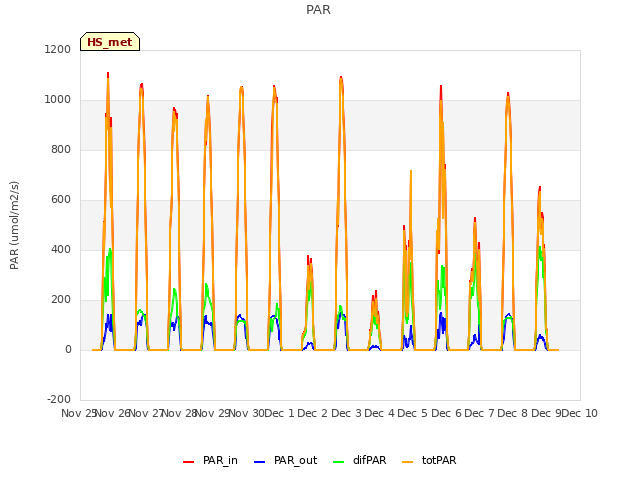Click the Dec 5 x-axis label

pyautogui.click(x=413, y=413)
